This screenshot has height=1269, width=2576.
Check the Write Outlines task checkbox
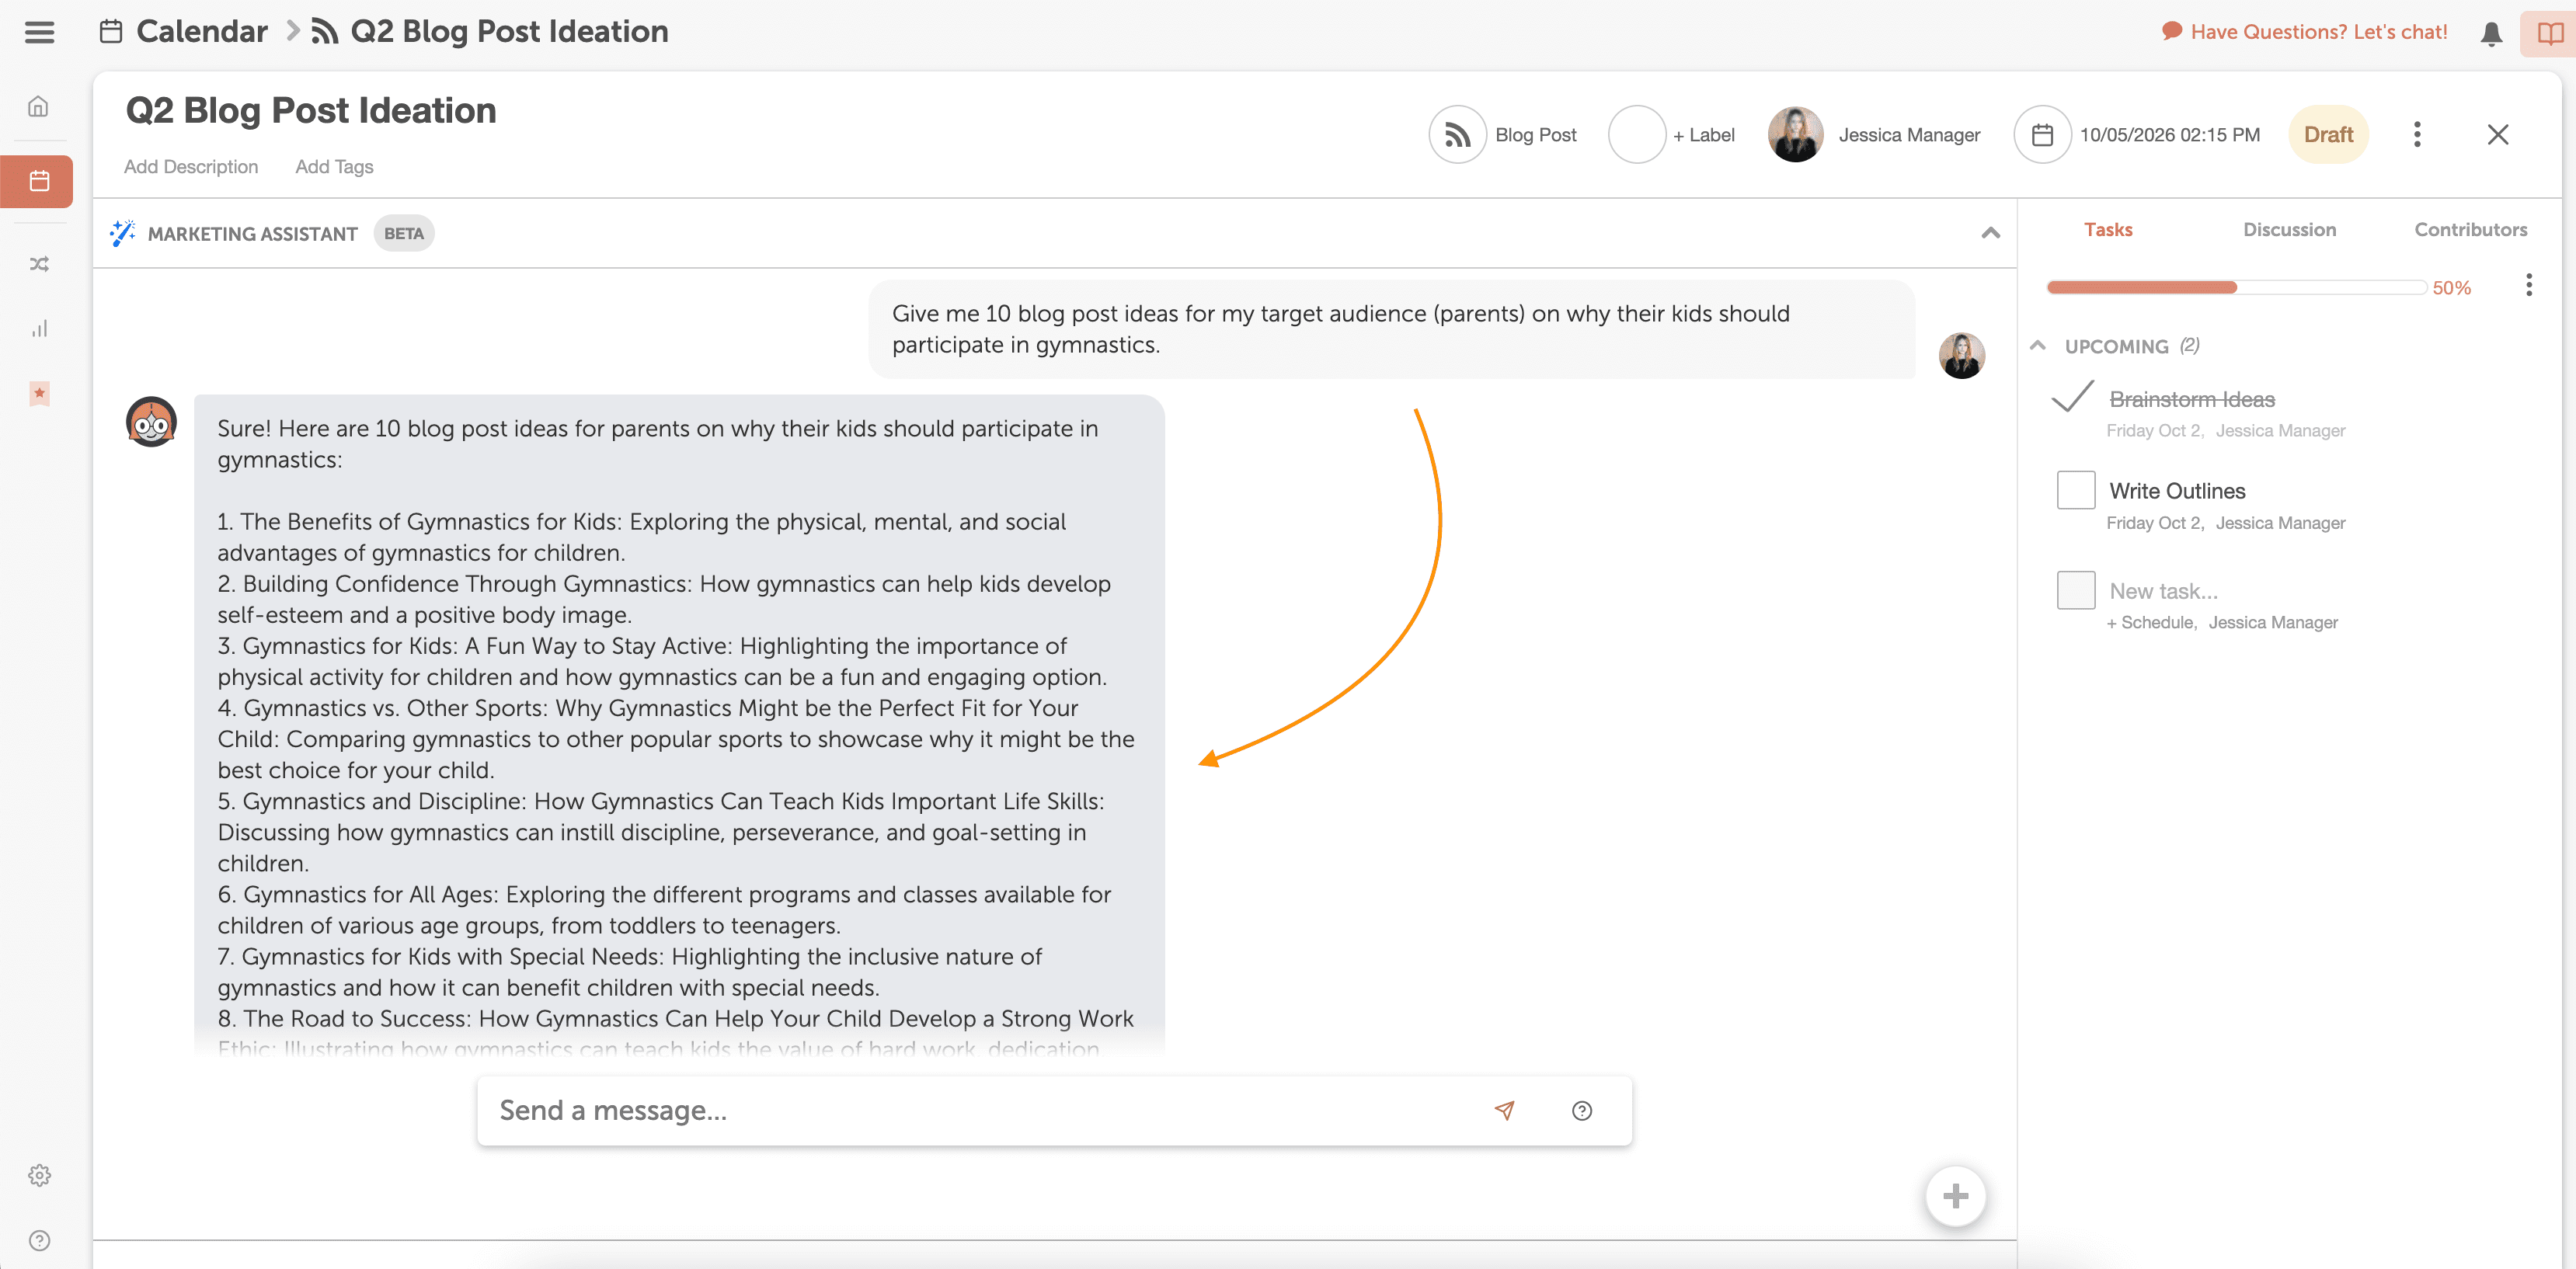[2075, 490]
